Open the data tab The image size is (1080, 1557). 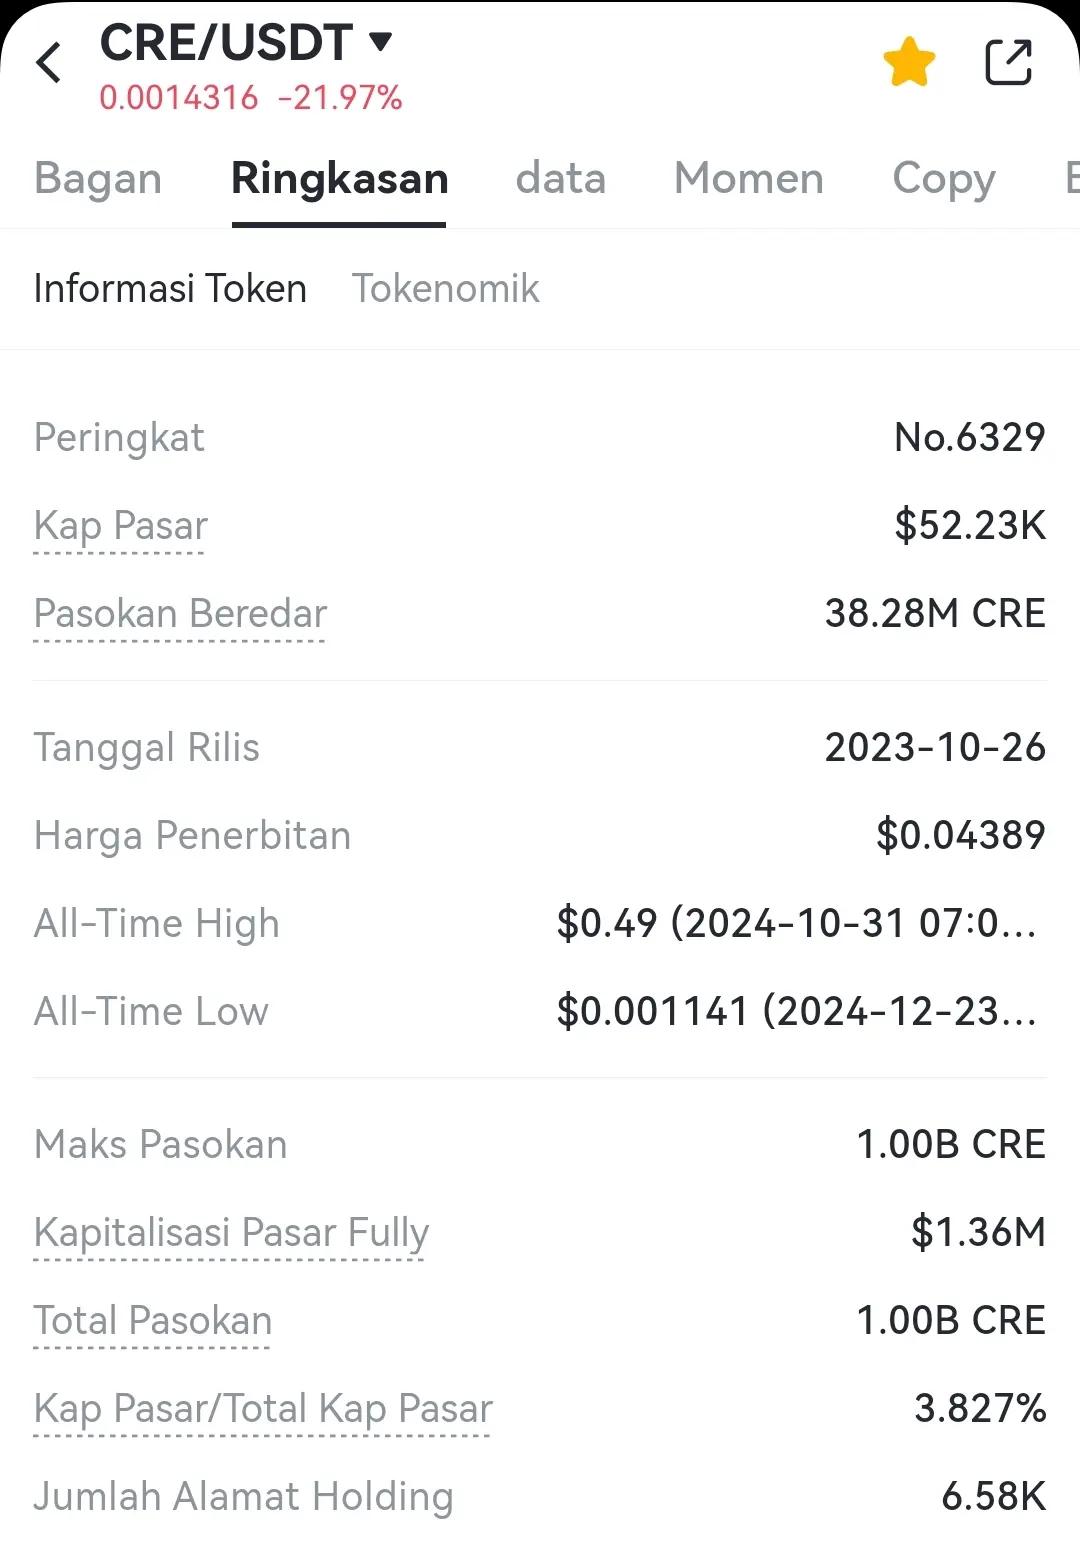(560, 178)
